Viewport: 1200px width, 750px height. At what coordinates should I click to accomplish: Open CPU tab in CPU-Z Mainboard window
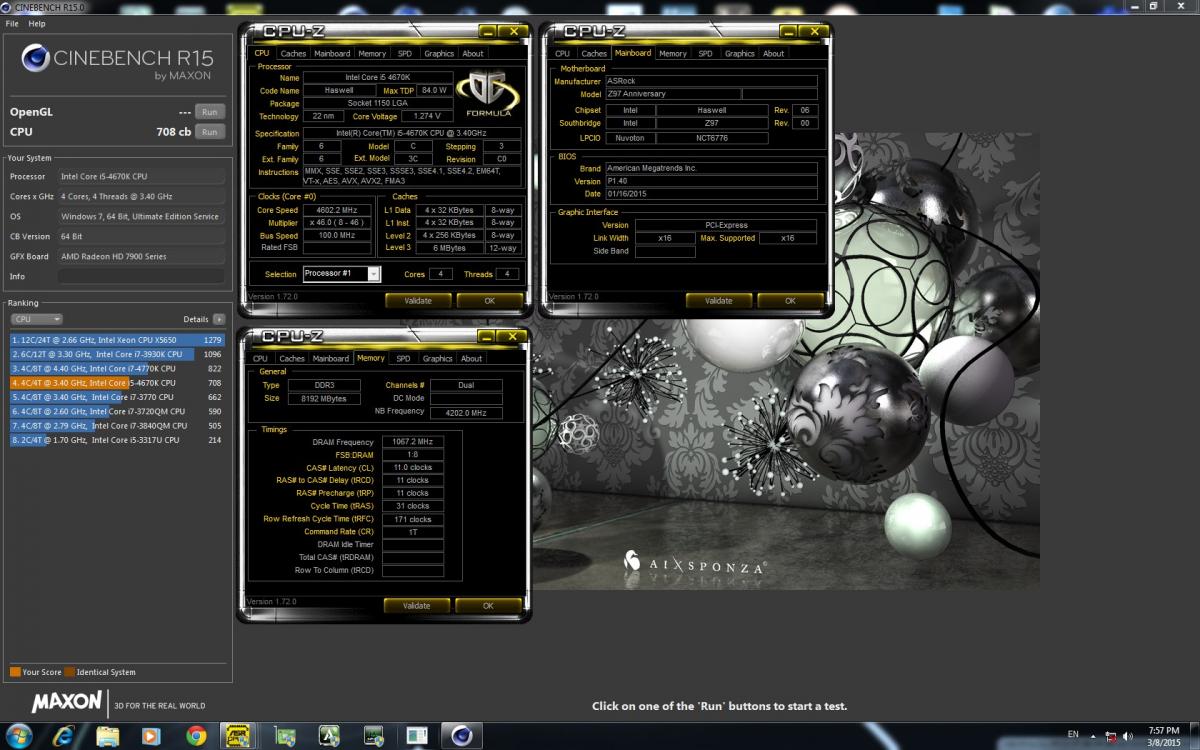(562, 54)
